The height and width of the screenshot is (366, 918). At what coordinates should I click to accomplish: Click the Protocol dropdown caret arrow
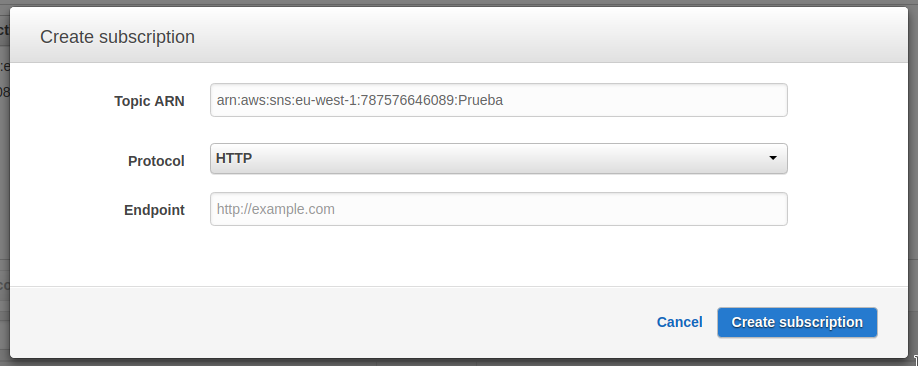773,158
